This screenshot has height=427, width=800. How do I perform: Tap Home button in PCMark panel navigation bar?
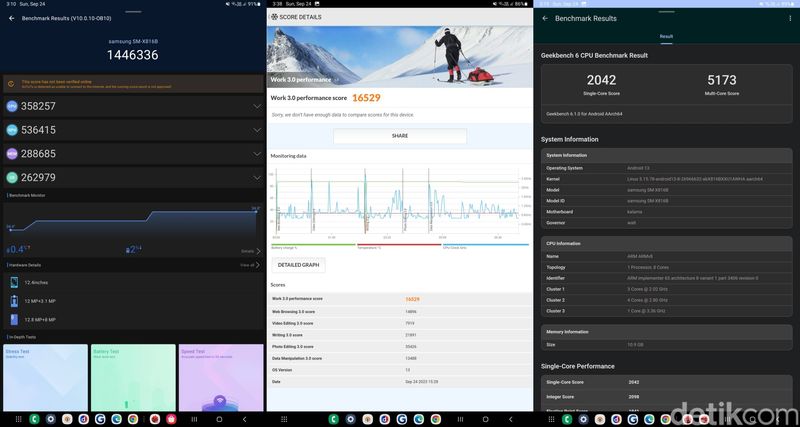pos(486,419)
